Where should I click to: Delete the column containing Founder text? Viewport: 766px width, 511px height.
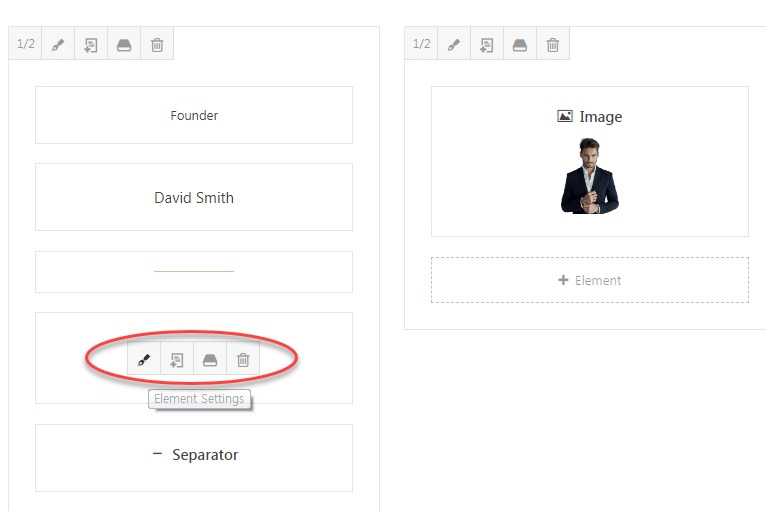tap(157, 44)
